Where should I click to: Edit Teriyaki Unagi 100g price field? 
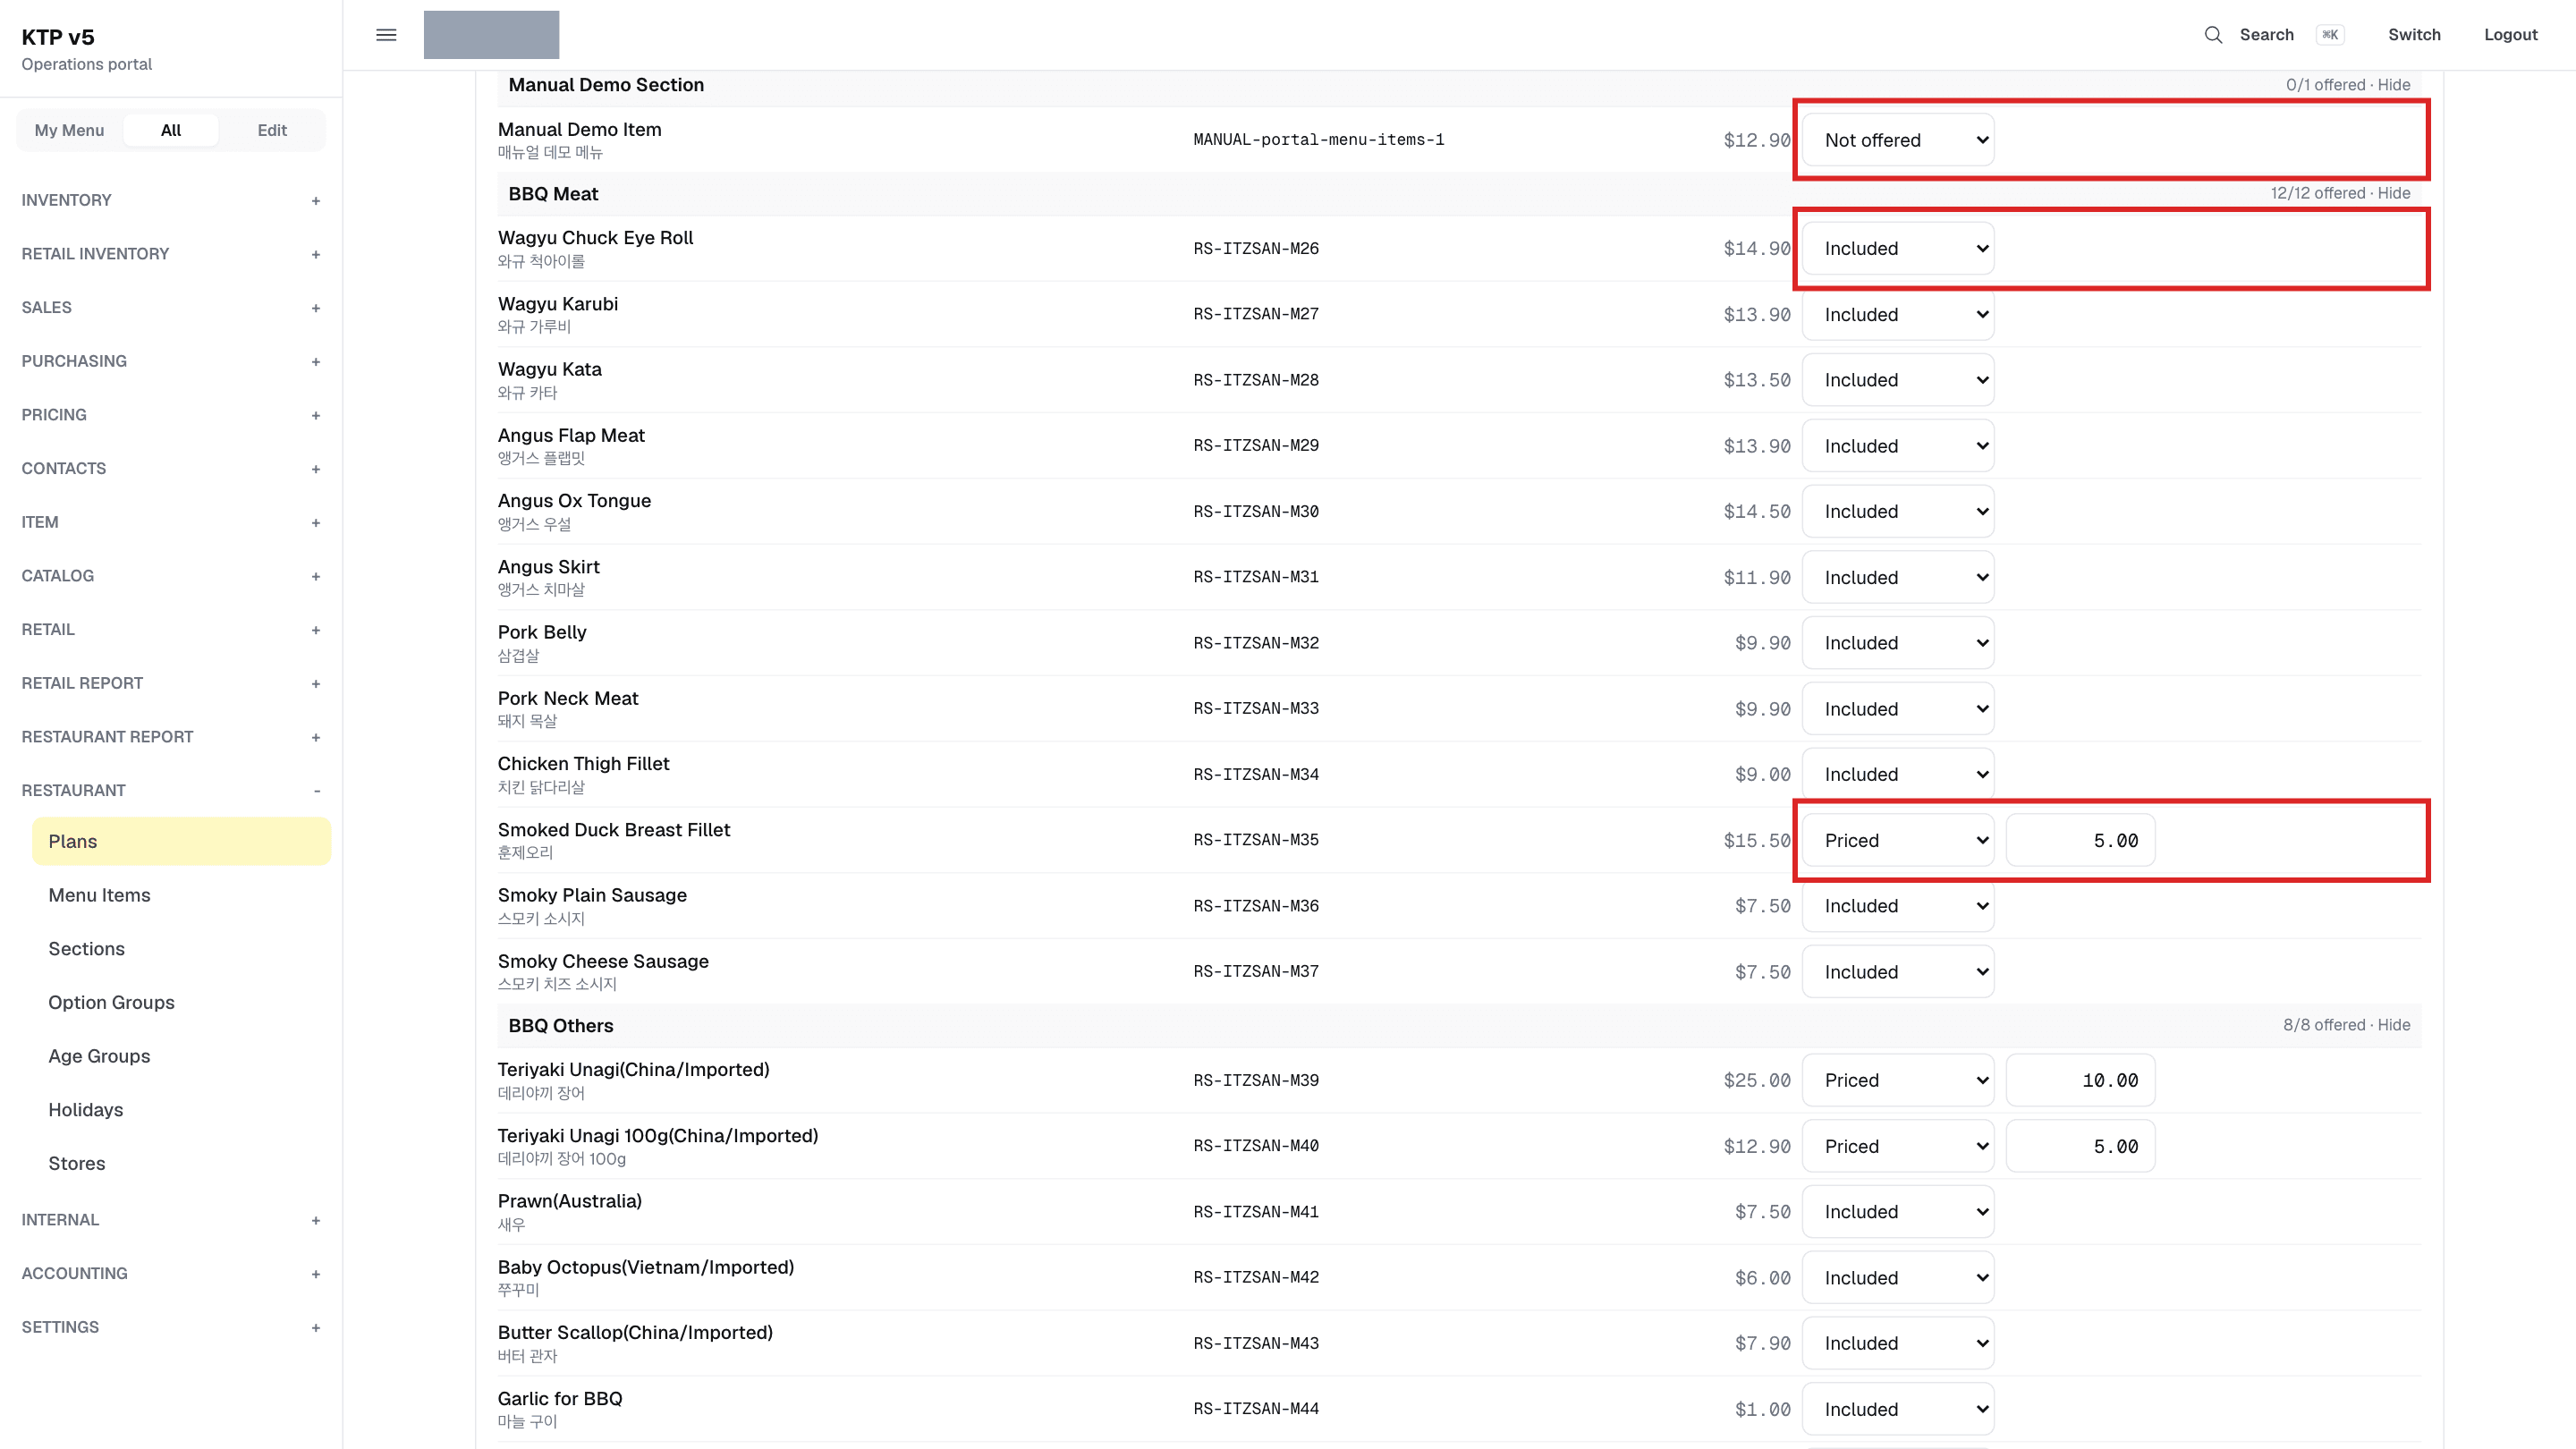click(x=2080, y=1146)
